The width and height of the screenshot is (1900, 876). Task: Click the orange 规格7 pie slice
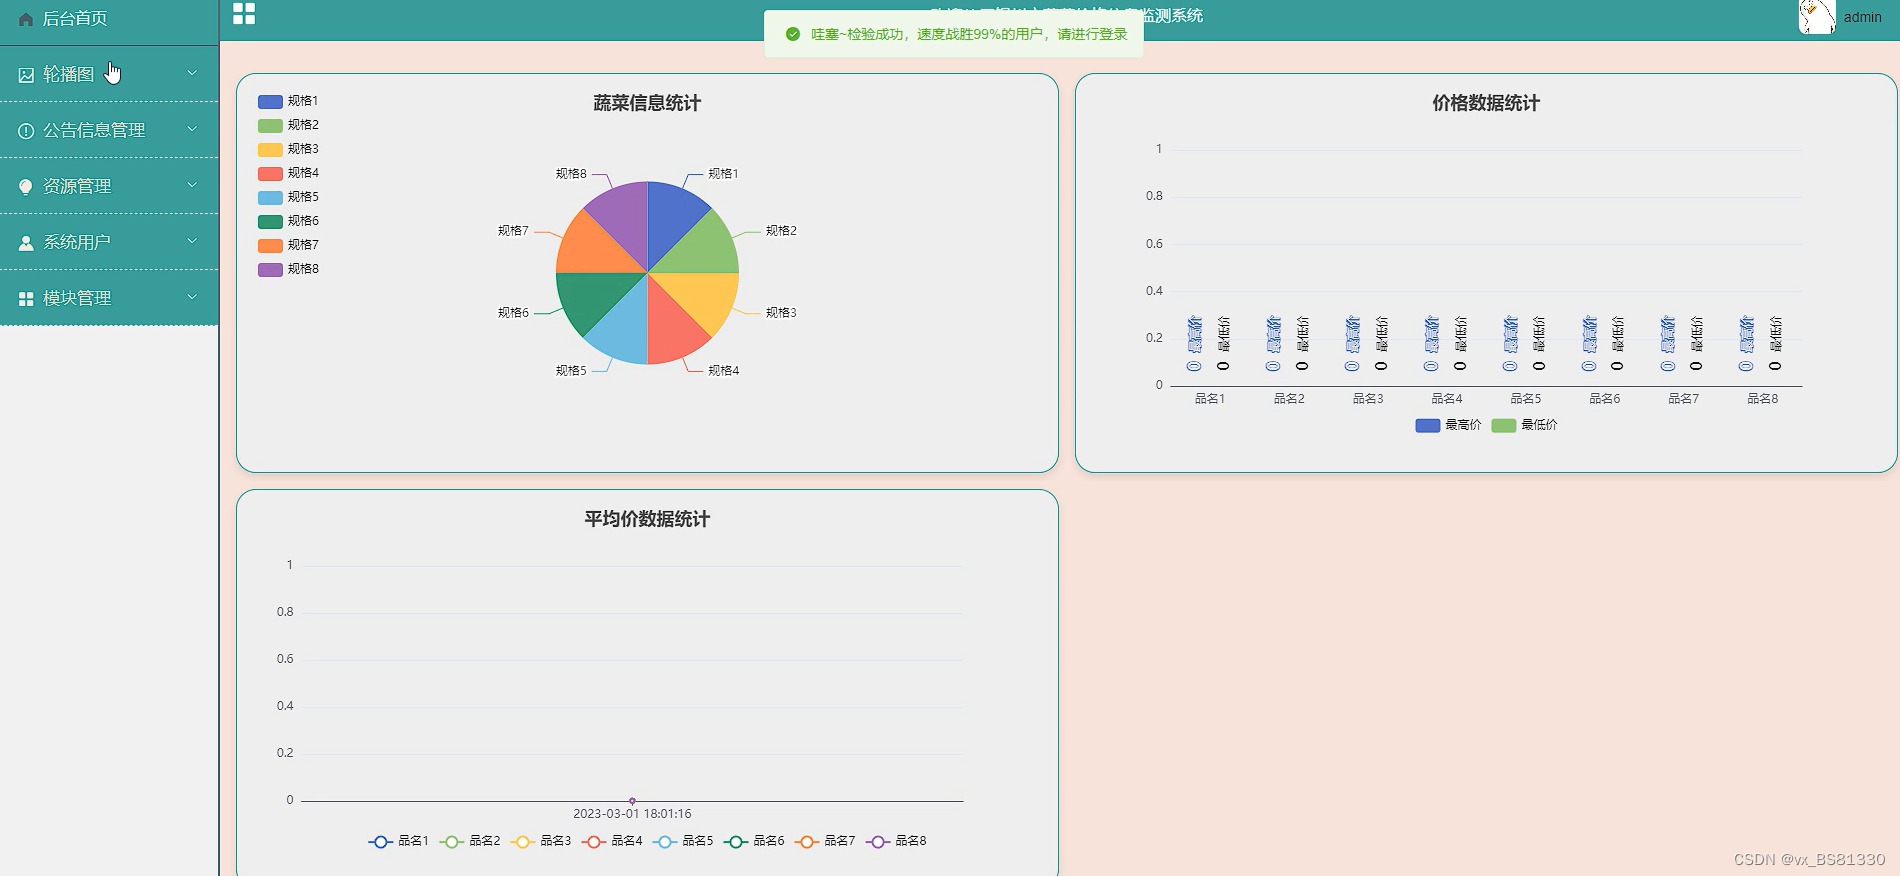591,249
